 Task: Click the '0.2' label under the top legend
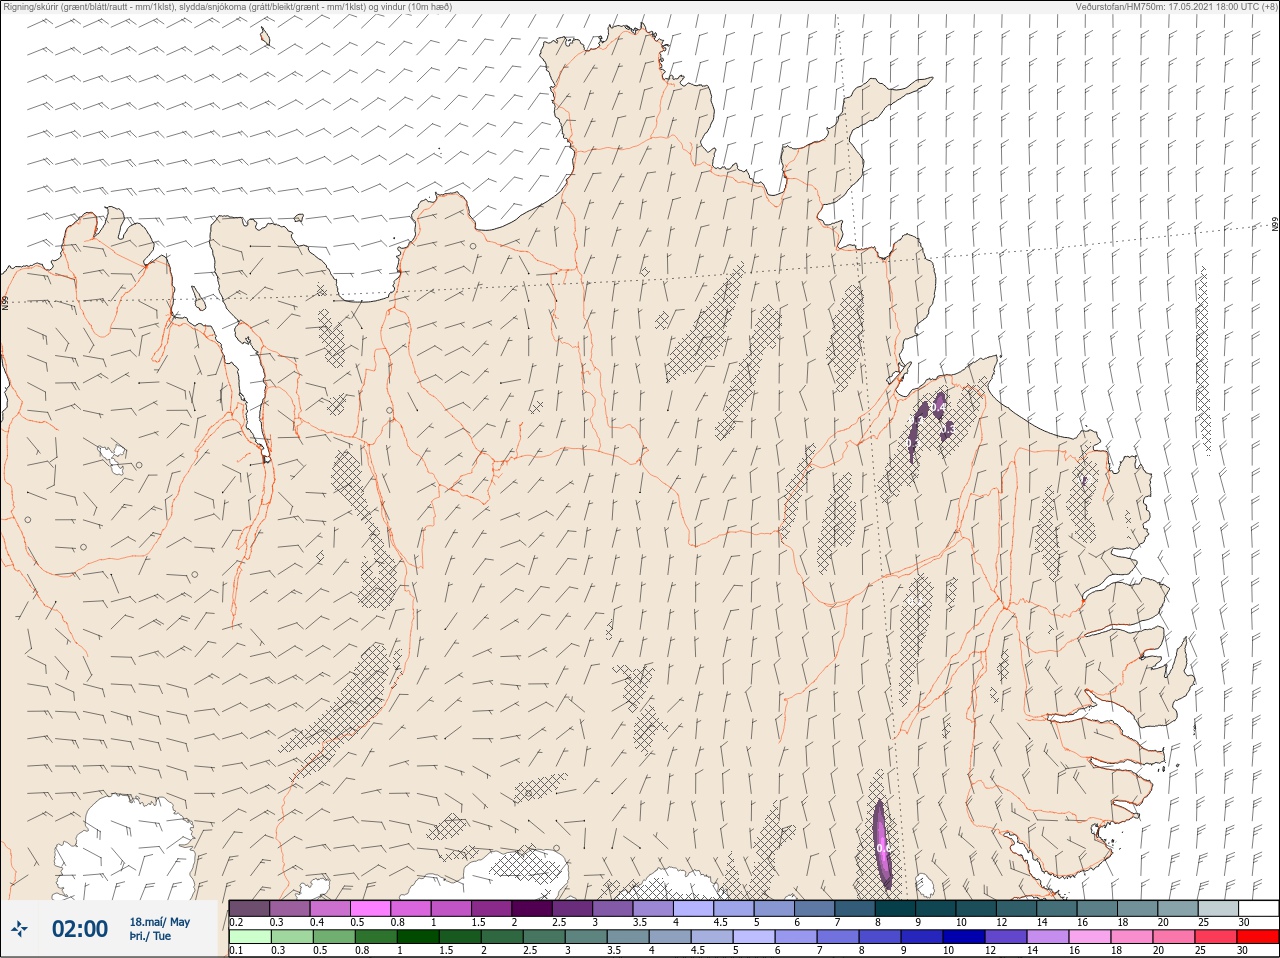[236, 922]
